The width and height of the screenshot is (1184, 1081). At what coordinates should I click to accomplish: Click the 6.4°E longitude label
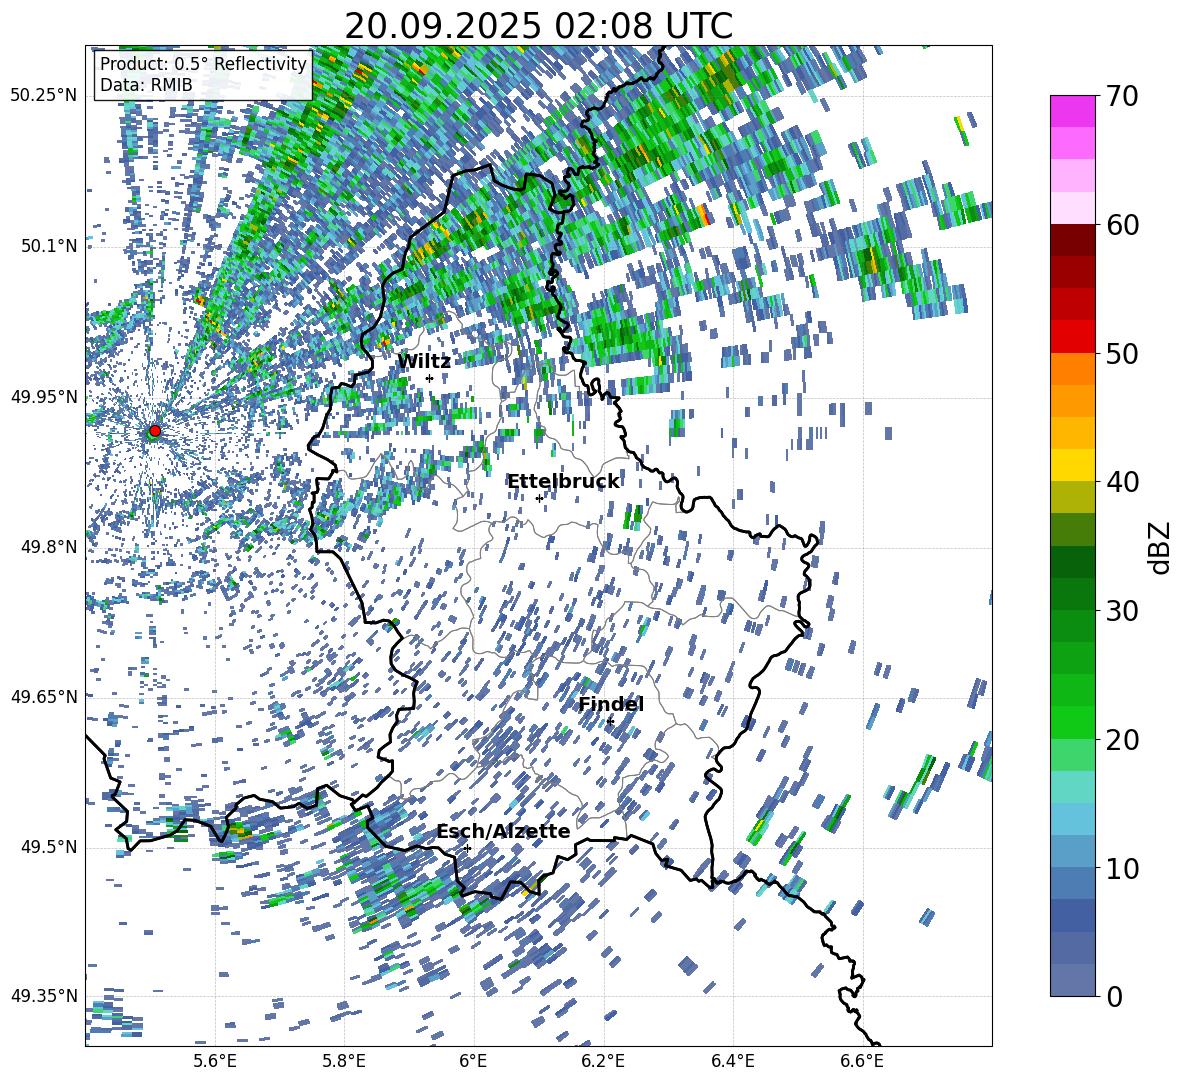click(733, 1061)
